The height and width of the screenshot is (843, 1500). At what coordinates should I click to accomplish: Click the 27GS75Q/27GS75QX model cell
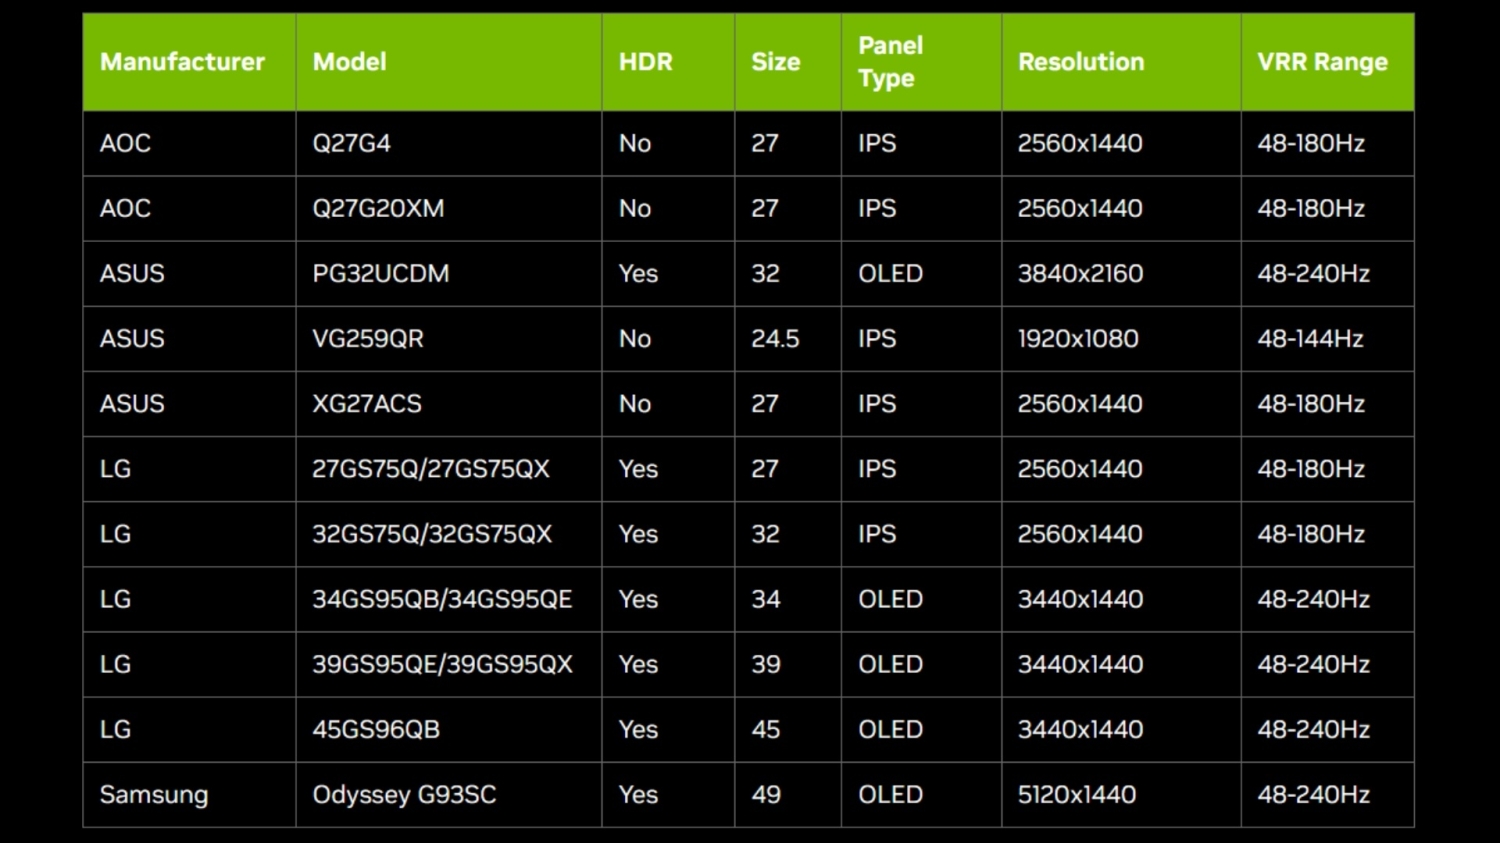(x=431, y=469)
